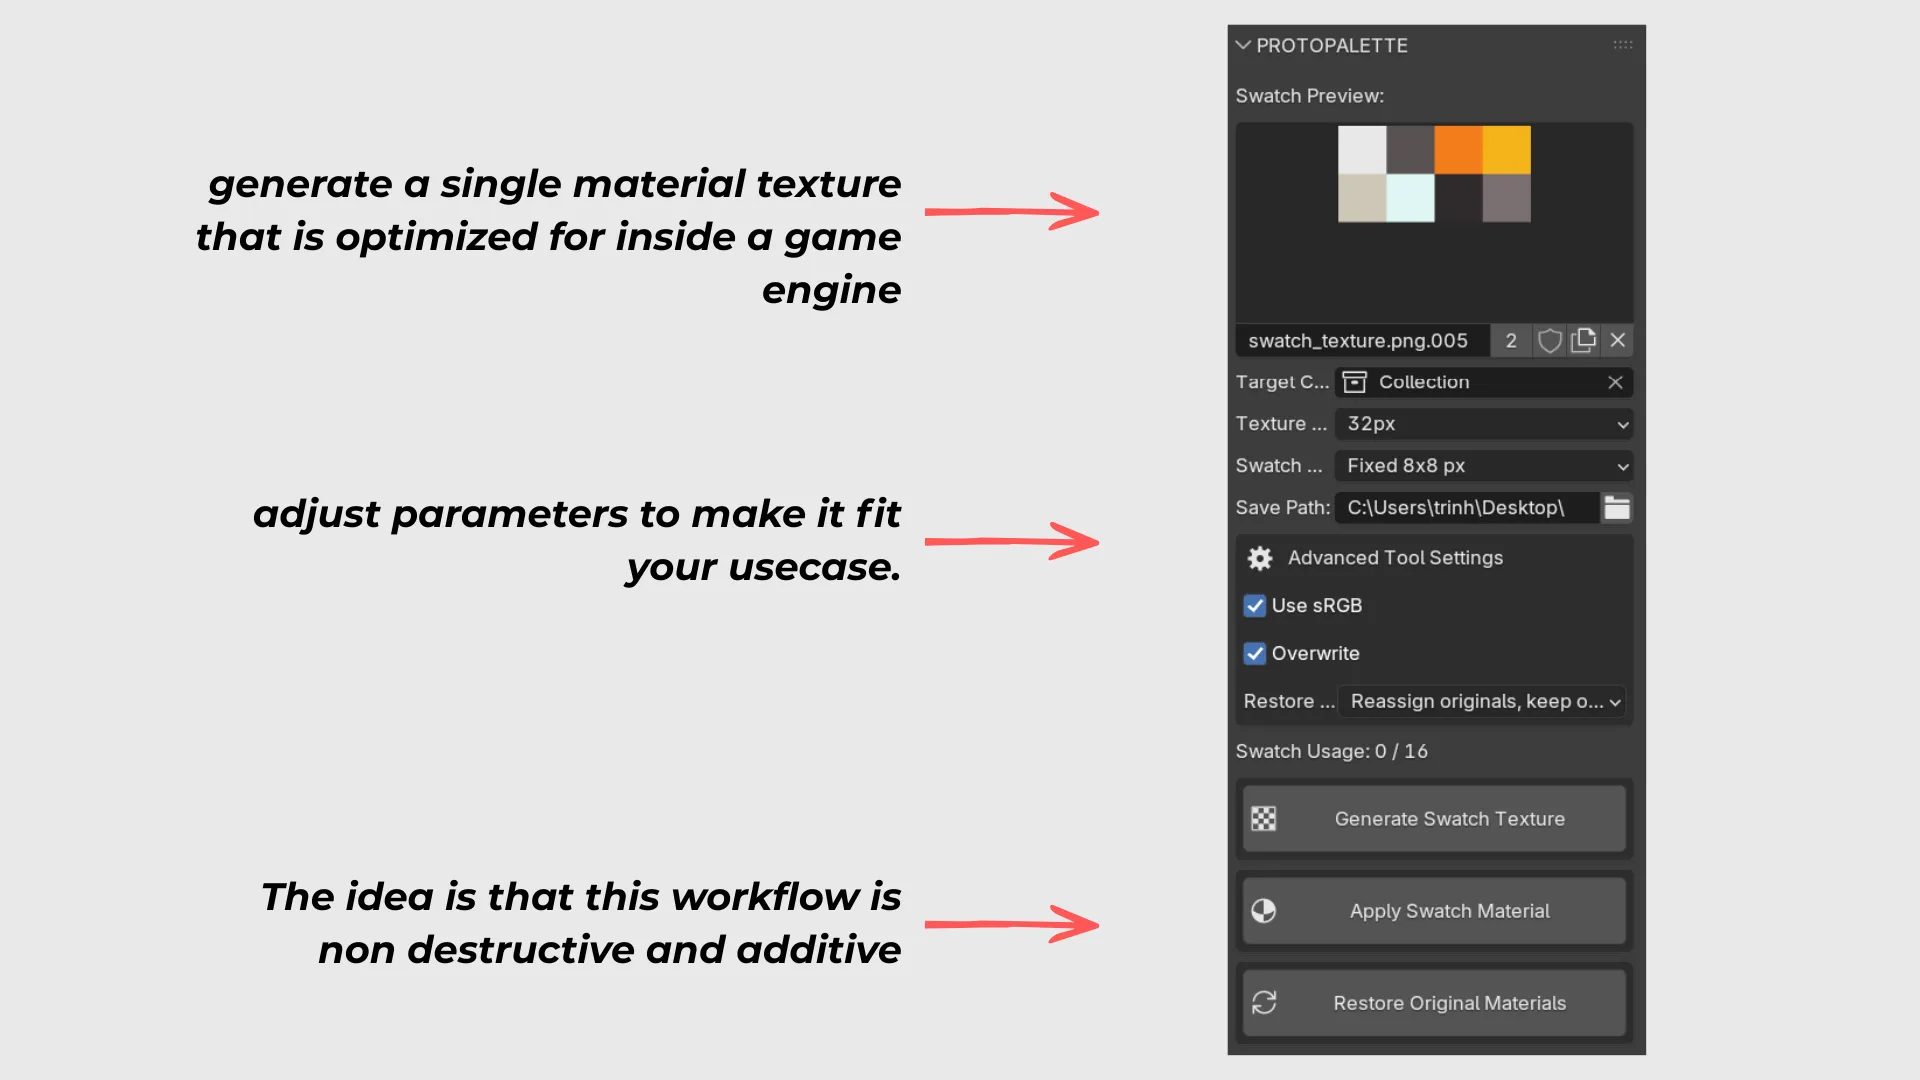The width and height of the screenshot is (1920, 1080).
Task: Uncheck the Overwrite option
Action: pos(1254,654)
